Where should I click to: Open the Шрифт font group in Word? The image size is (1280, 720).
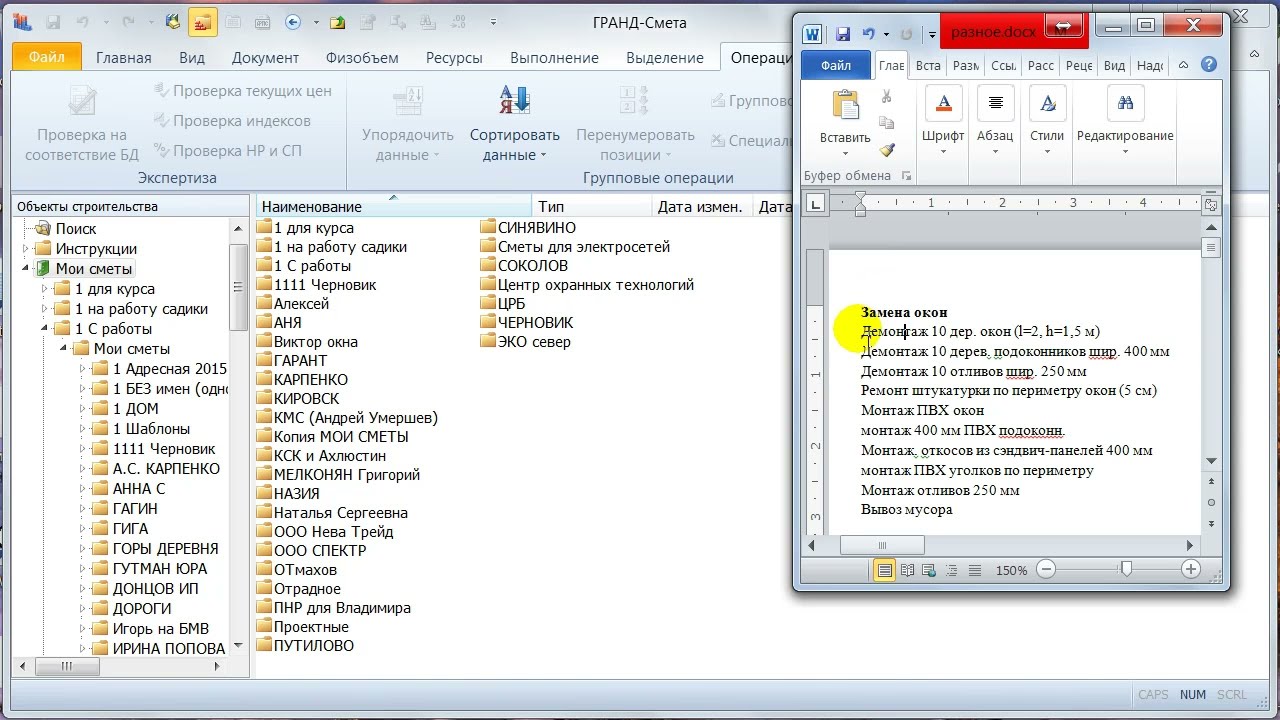coord(943,120)
